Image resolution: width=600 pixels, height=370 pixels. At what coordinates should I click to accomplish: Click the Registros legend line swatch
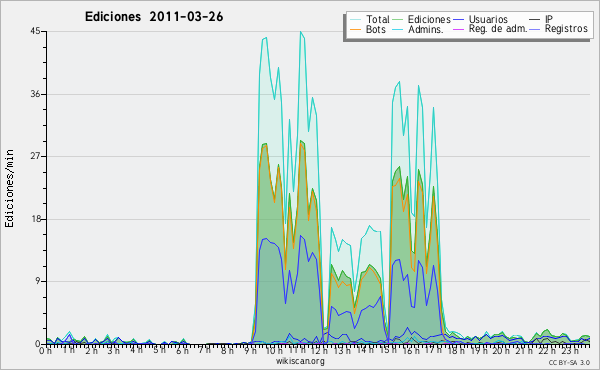coord(535,29)
